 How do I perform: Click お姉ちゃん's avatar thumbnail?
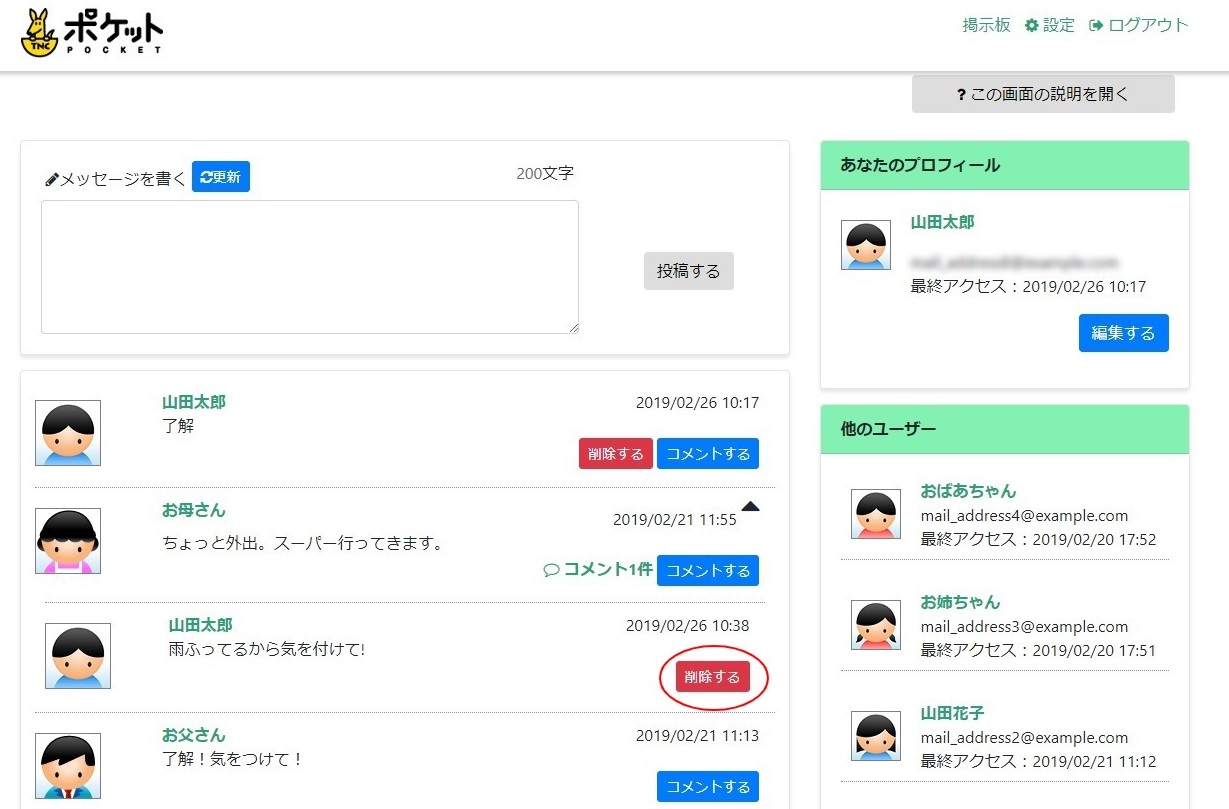[x=875, y=624]
